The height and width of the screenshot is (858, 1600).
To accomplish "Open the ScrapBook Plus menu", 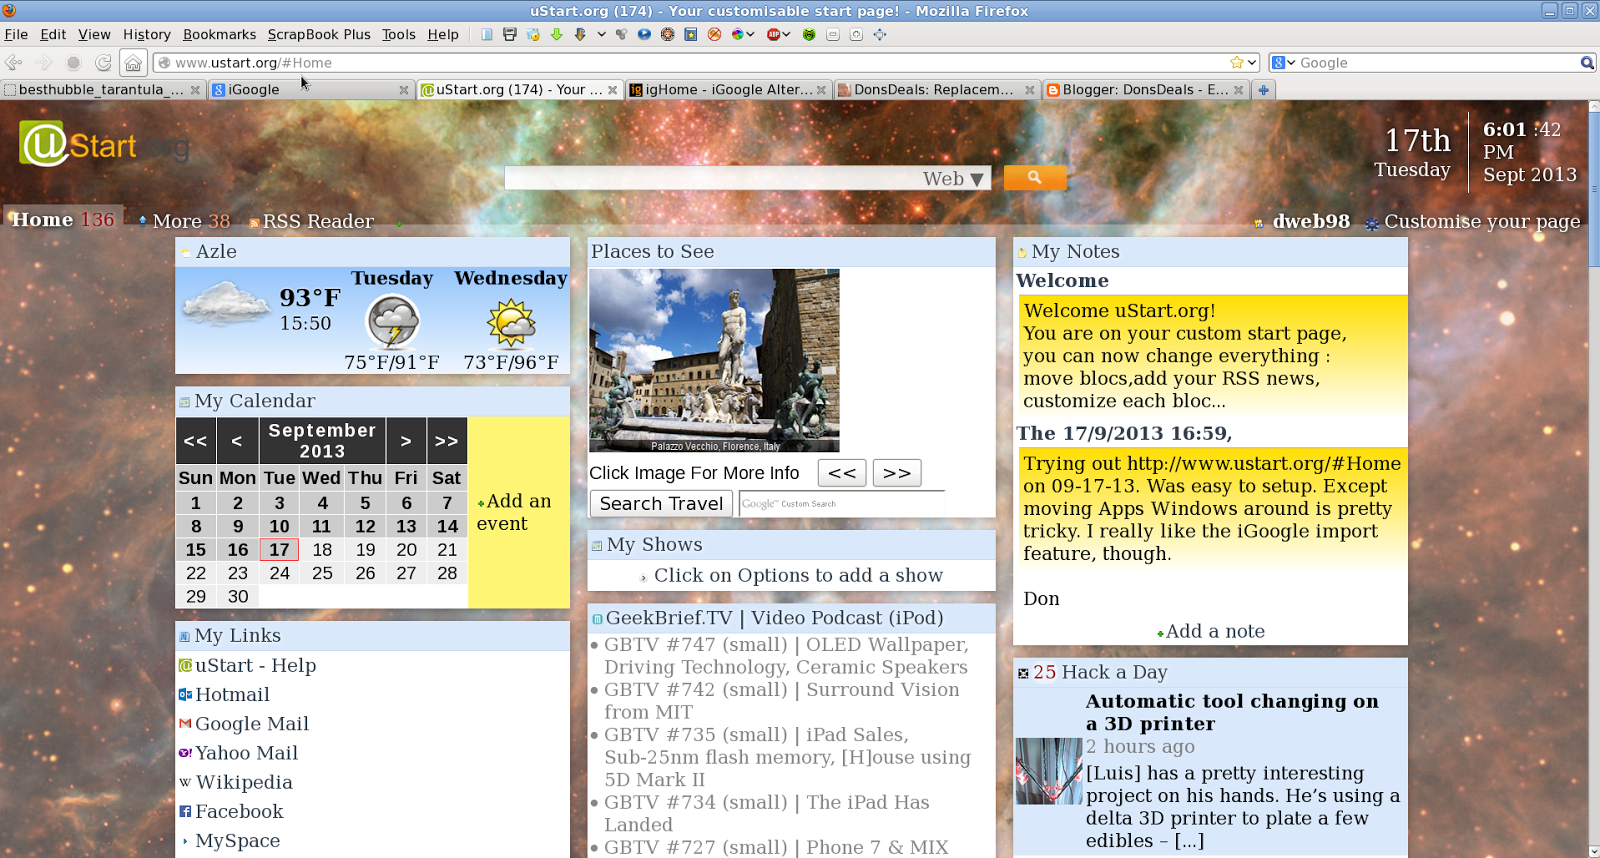I will [319, 34].
